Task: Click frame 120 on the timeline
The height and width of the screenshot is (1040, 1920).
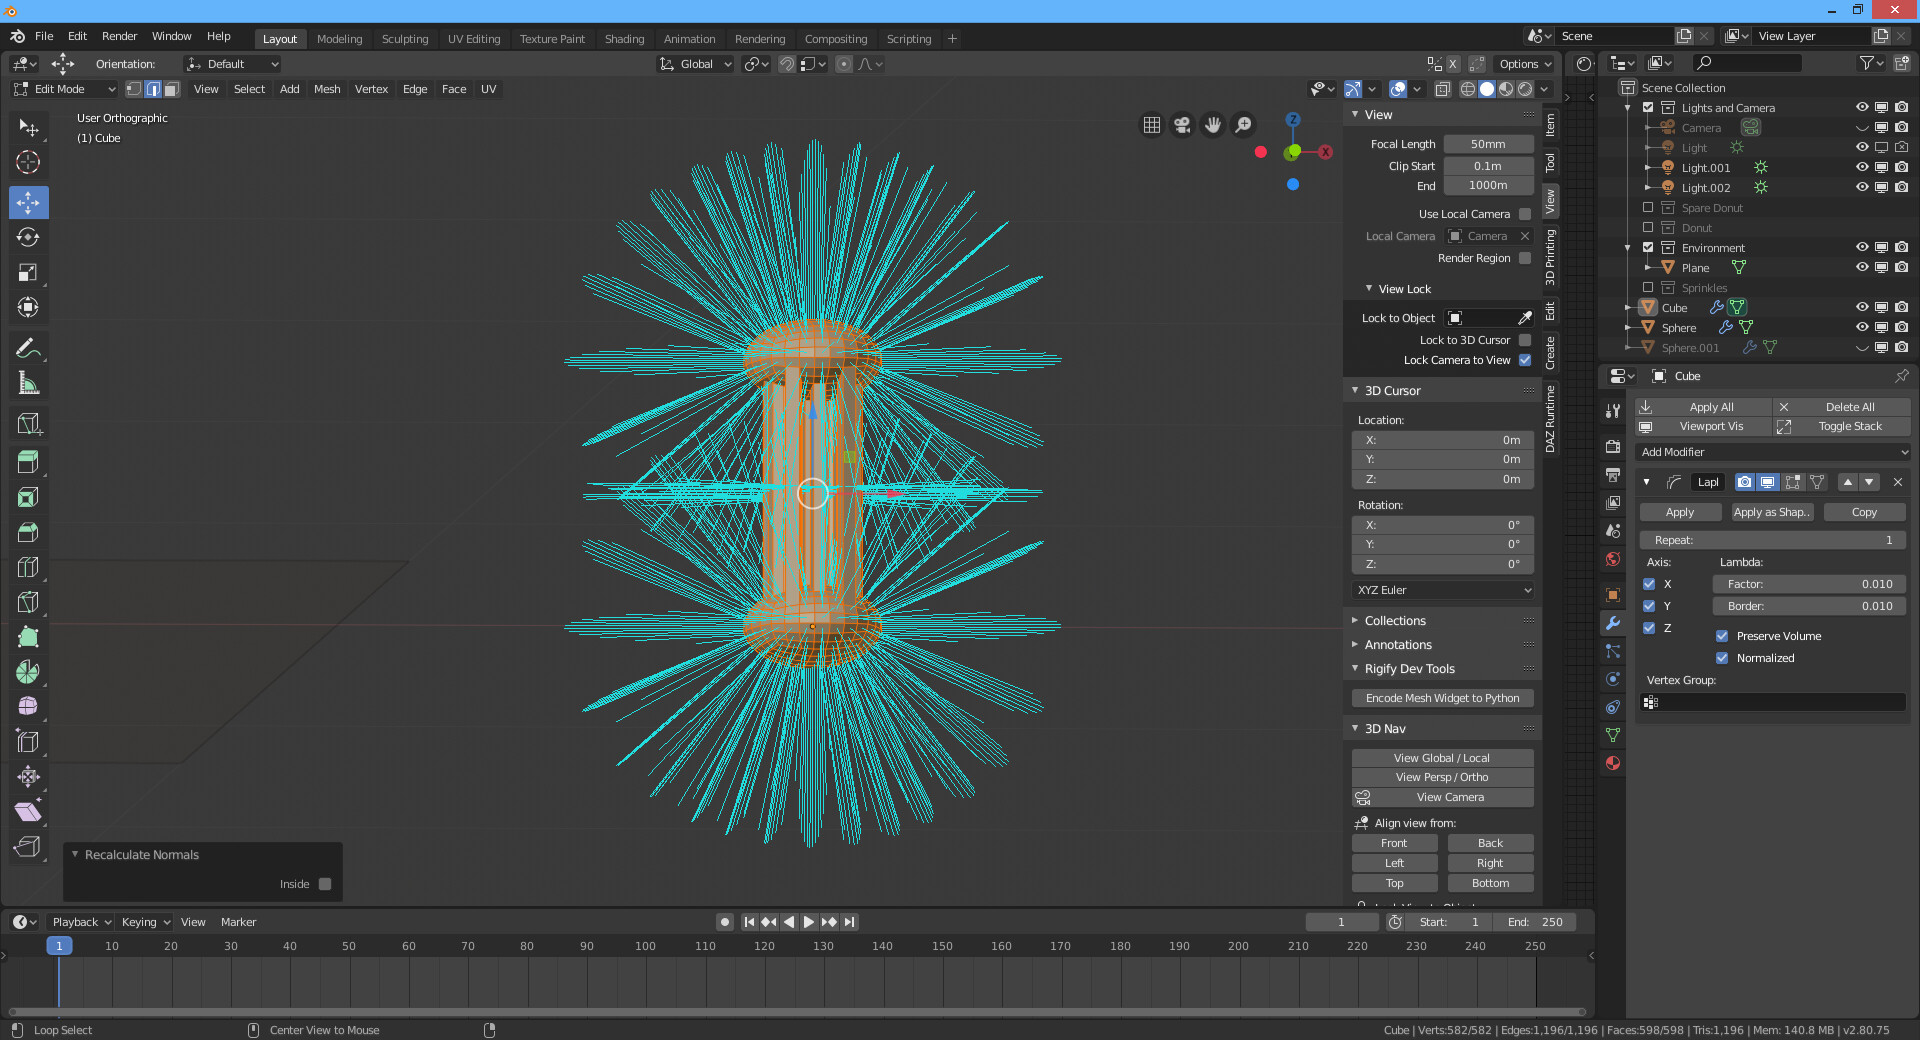Action: [x=765, y=946]
